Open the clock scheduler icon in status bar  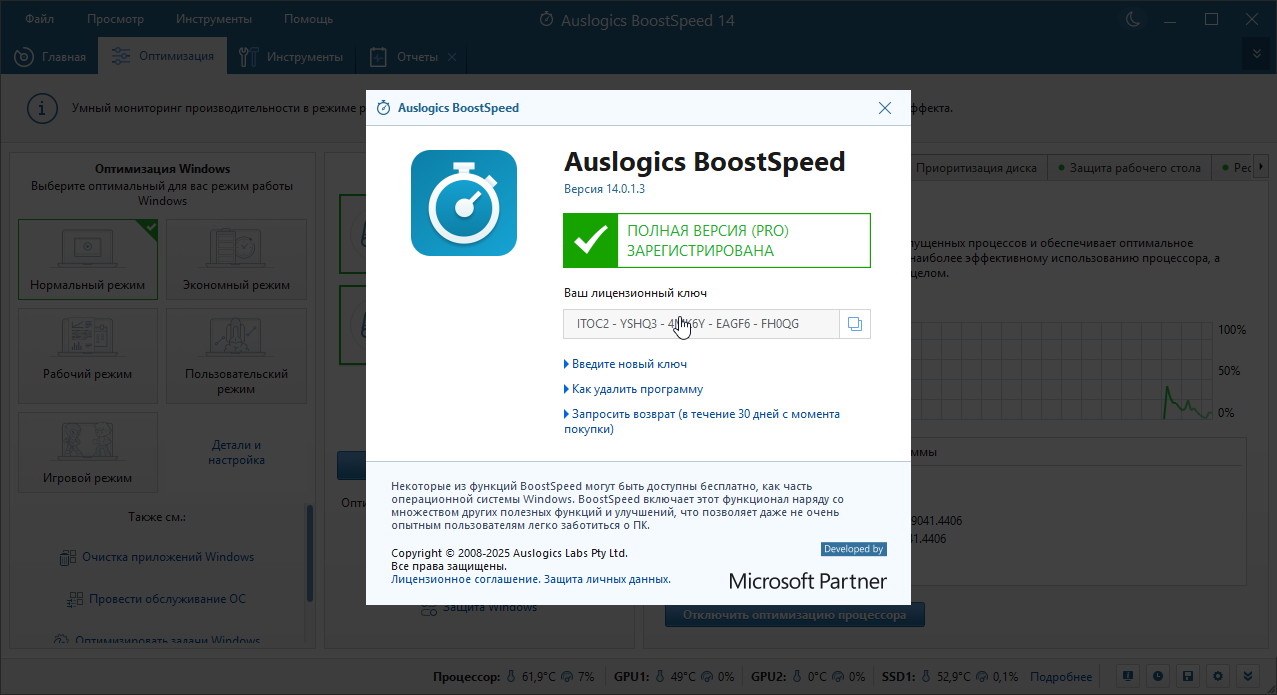[1156, 675]
